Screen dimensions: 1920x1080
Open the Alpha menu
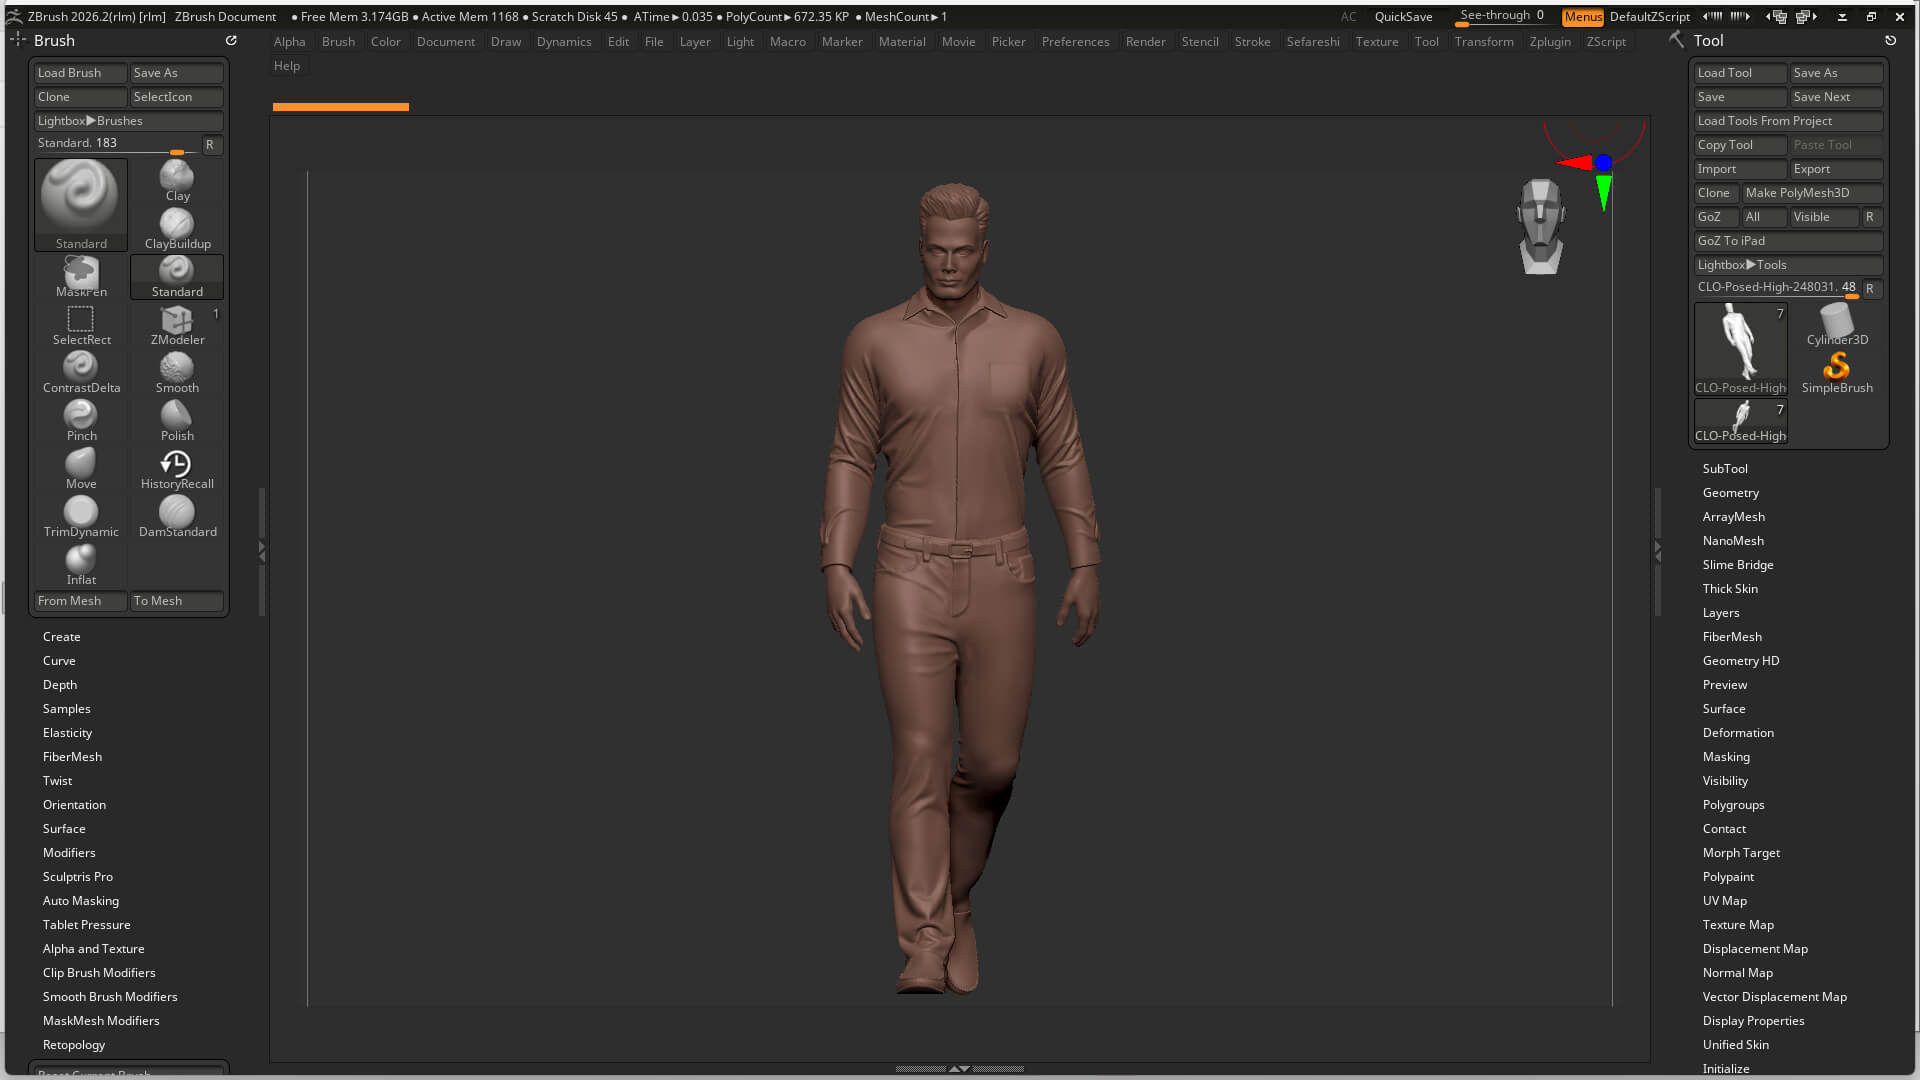pos(289,42)
